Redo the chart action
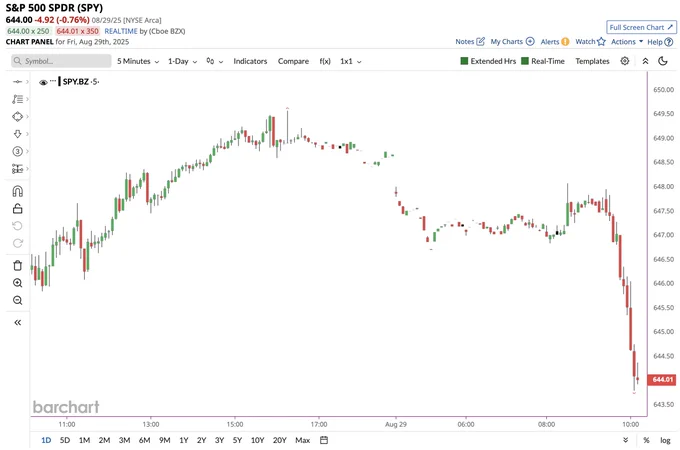This screenshot has height=450, width=680. (17, 243)
